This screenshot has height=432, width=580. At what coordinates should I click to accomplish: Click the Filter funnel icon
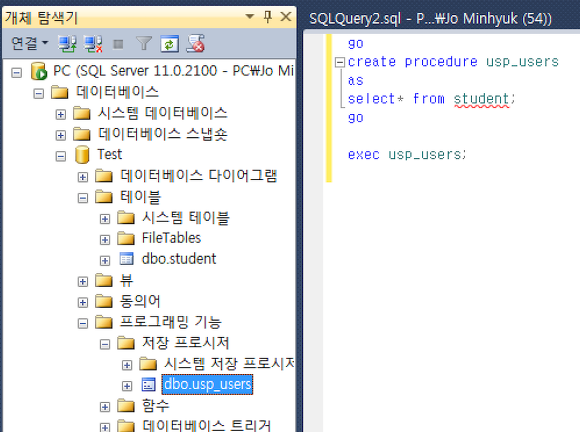pos(144,44)
